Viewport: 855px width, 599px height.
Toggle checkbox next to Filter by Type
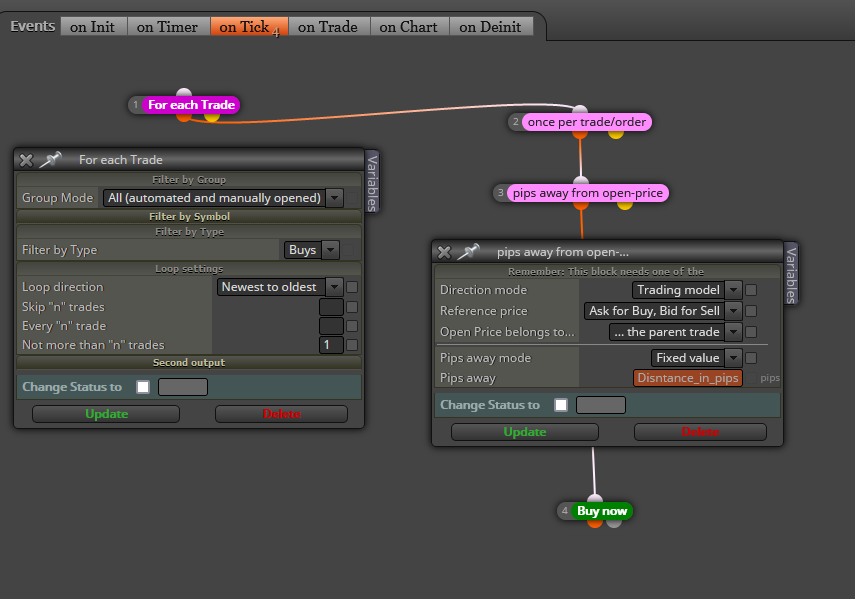348,250
